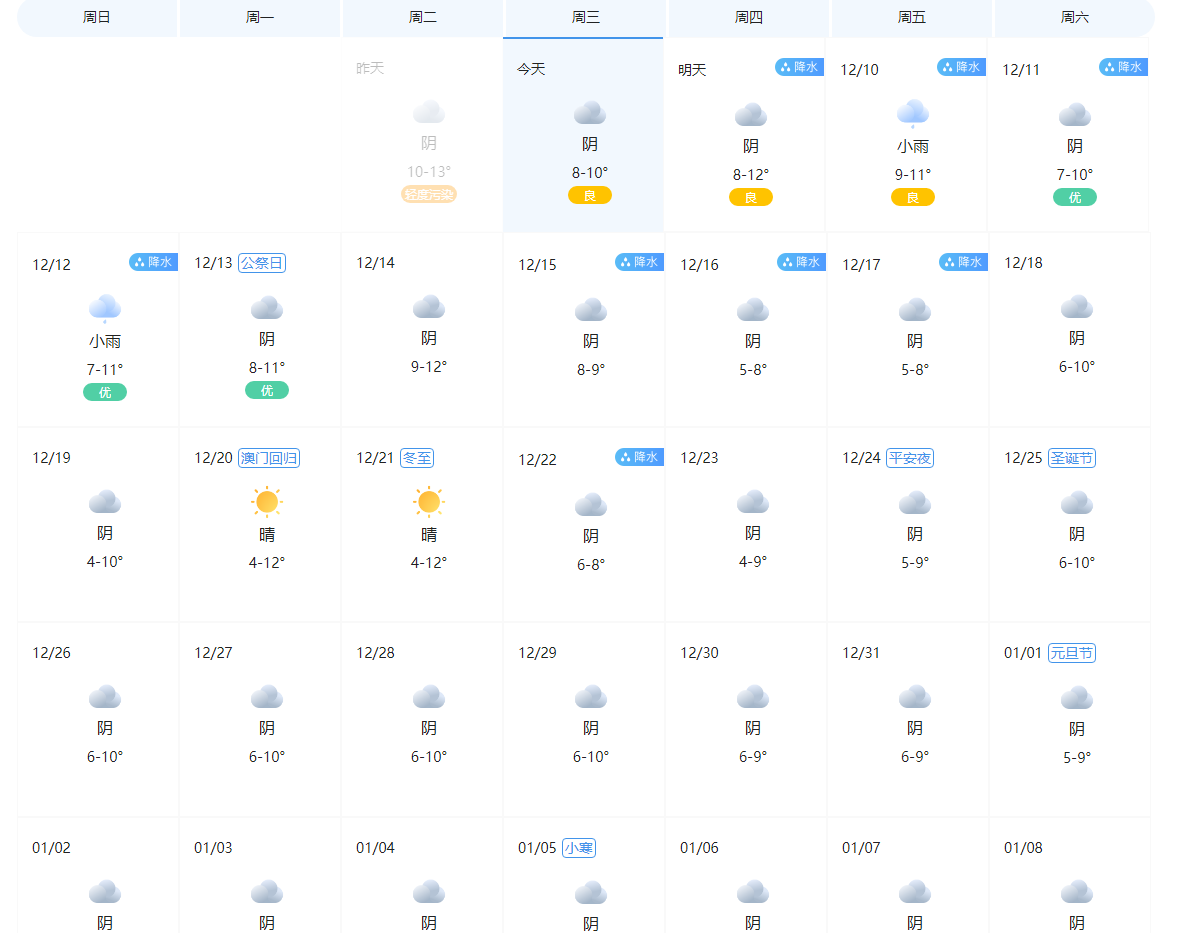This screenshot has height=933, width=1182.
Task: Click the cloud icon on New Year 01/01
Action: (x=1076, y=696)
